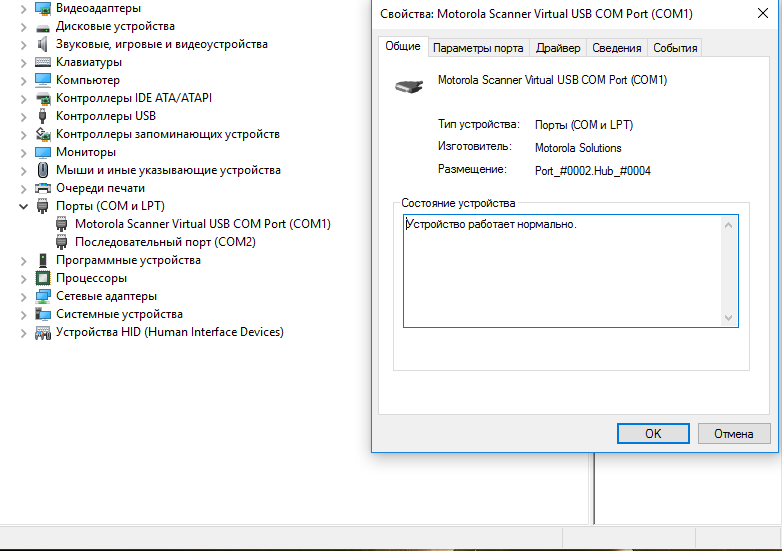Expand the Дисковые устройства node

pos(23,27)
